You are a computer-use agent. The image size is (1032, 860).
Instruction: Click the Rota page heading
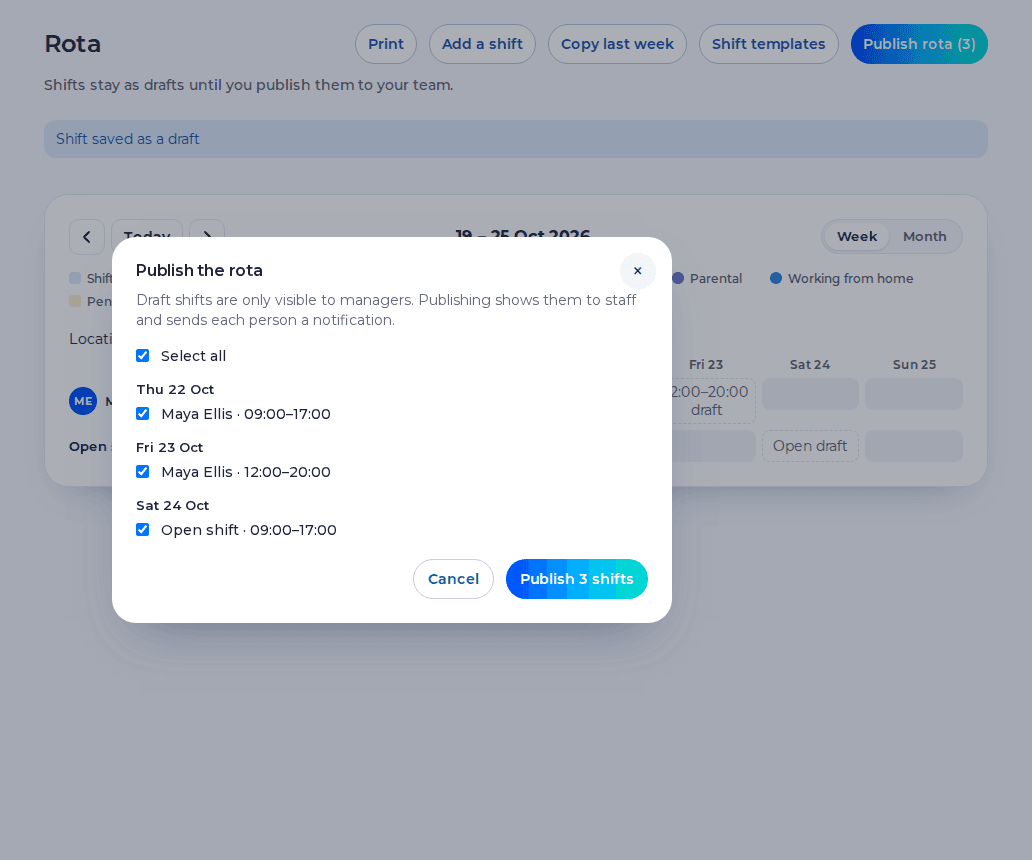pos(72,44)
